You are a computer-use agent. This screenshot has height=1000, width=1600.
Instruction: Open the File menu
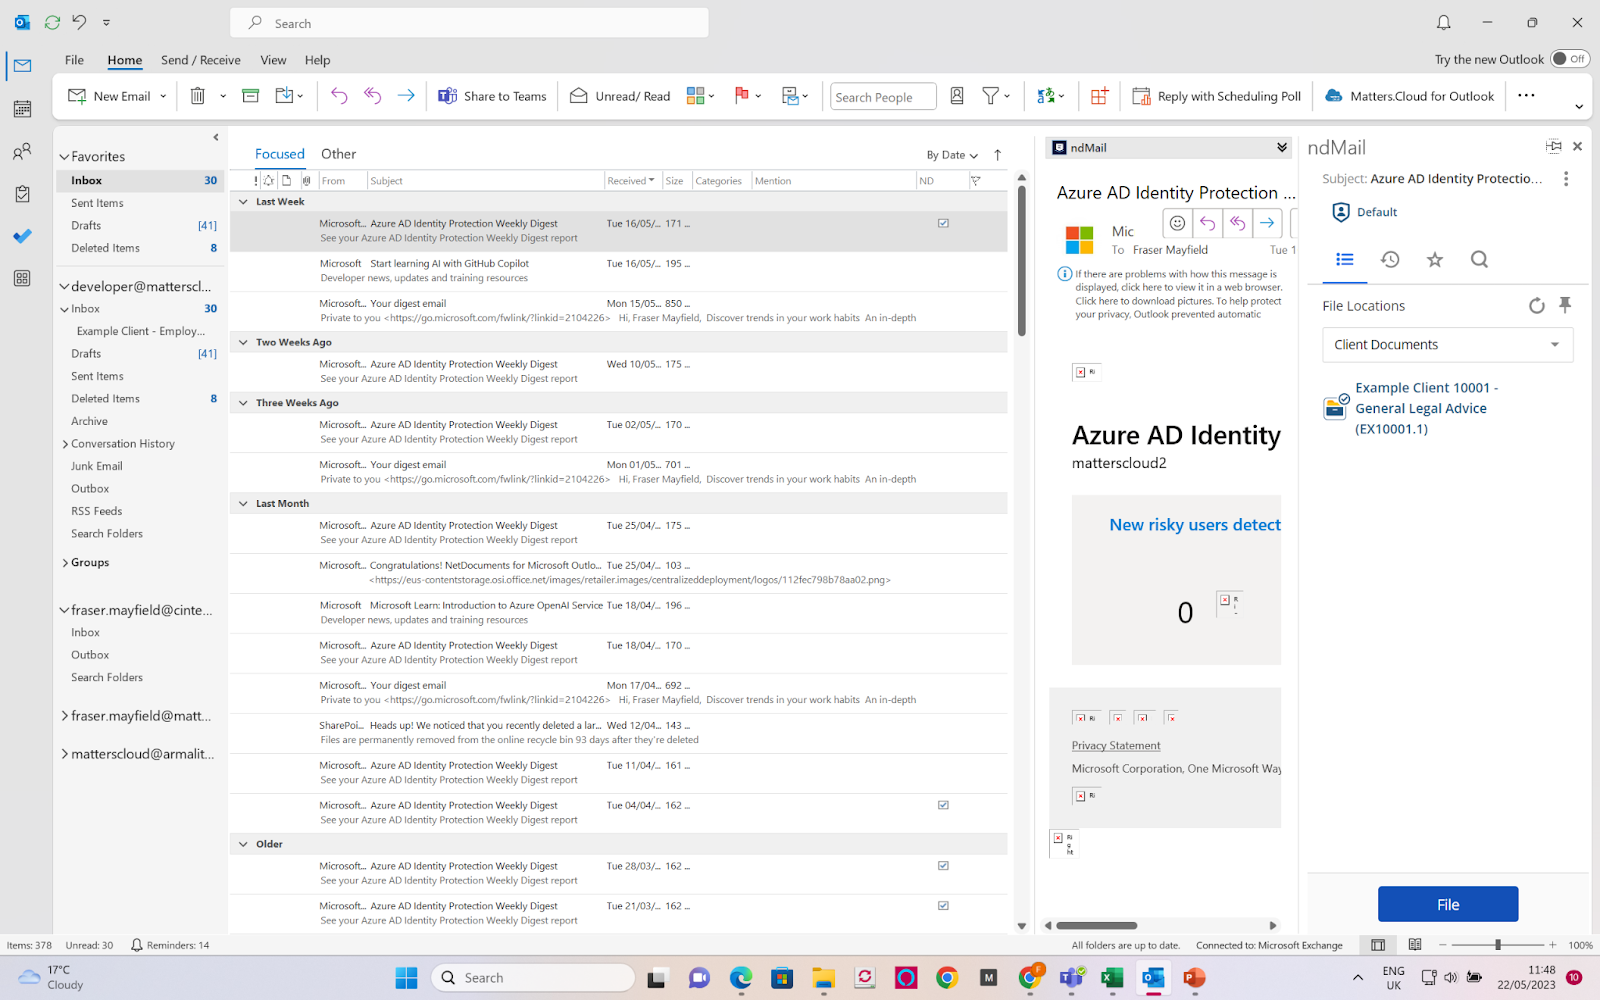point(74,60)
